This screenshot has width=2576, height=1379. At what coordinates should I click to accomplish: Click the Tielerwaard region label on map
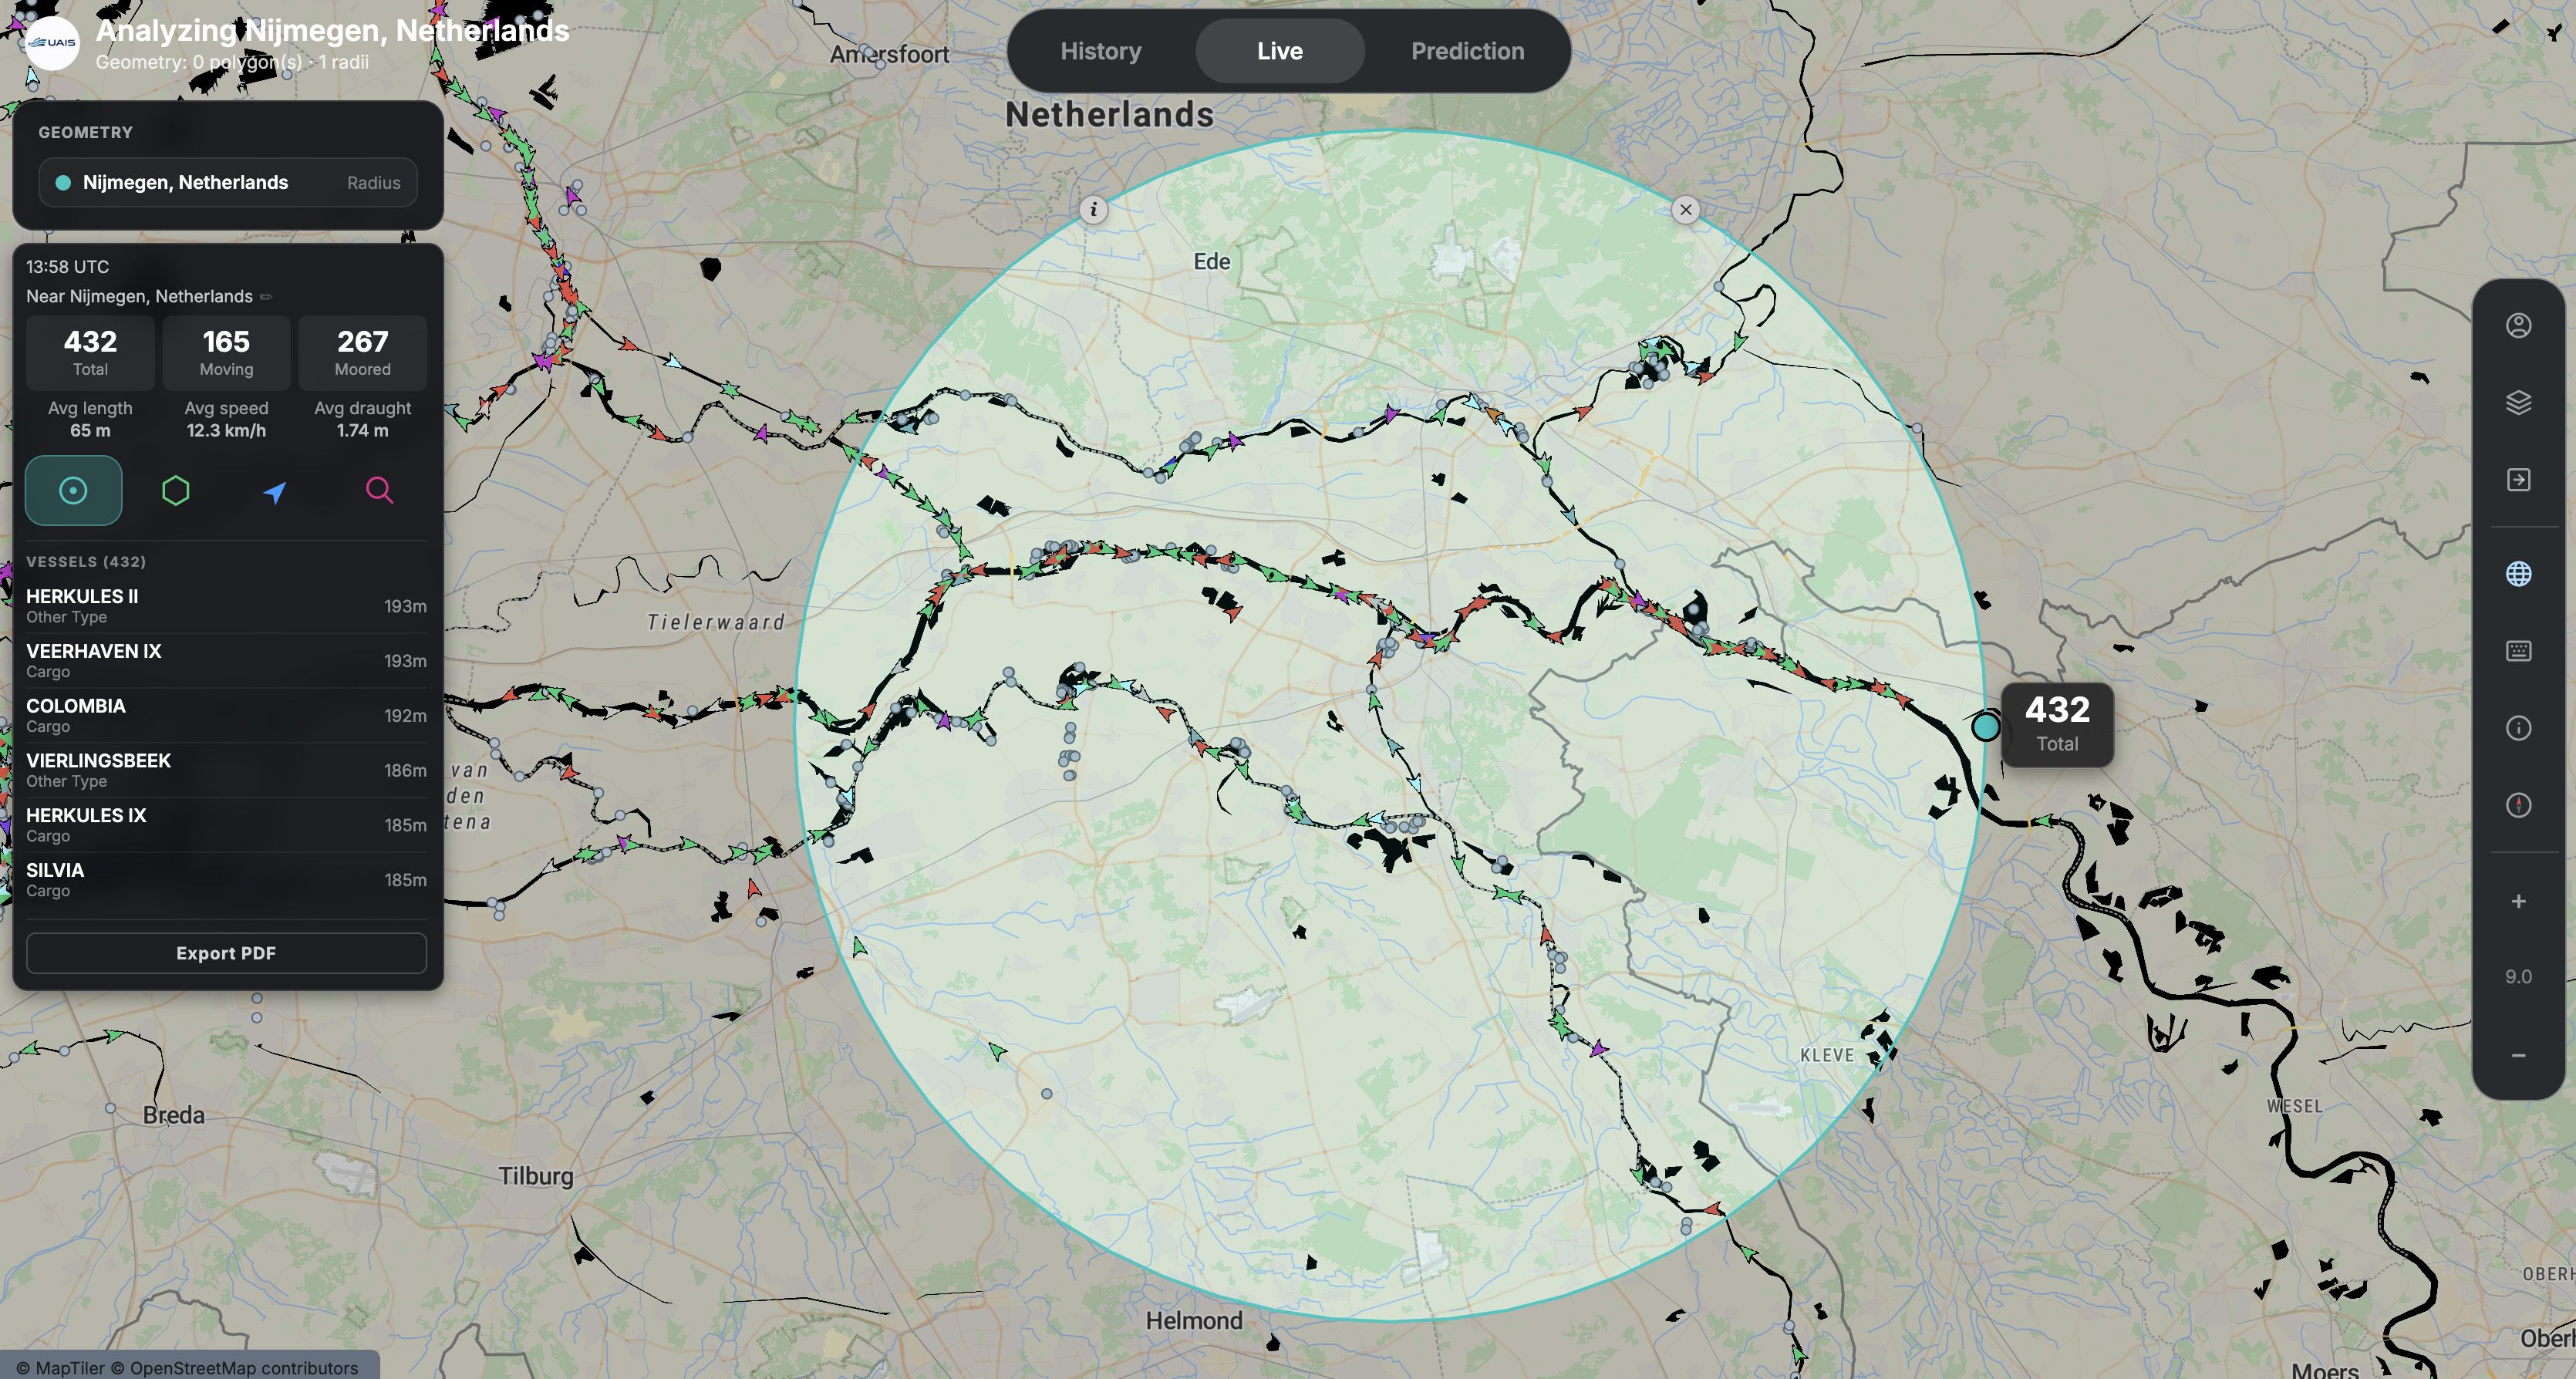coord(716,622)
